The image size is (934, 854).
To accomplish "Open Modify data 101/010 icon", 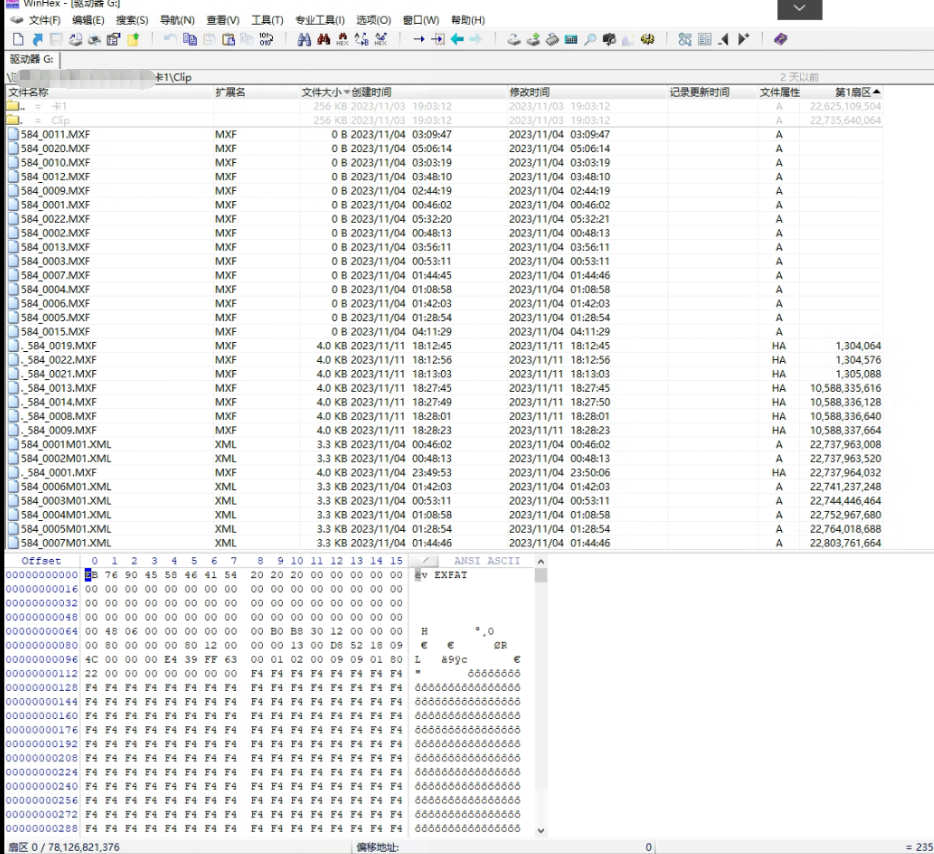I will (x=266, y=39).
